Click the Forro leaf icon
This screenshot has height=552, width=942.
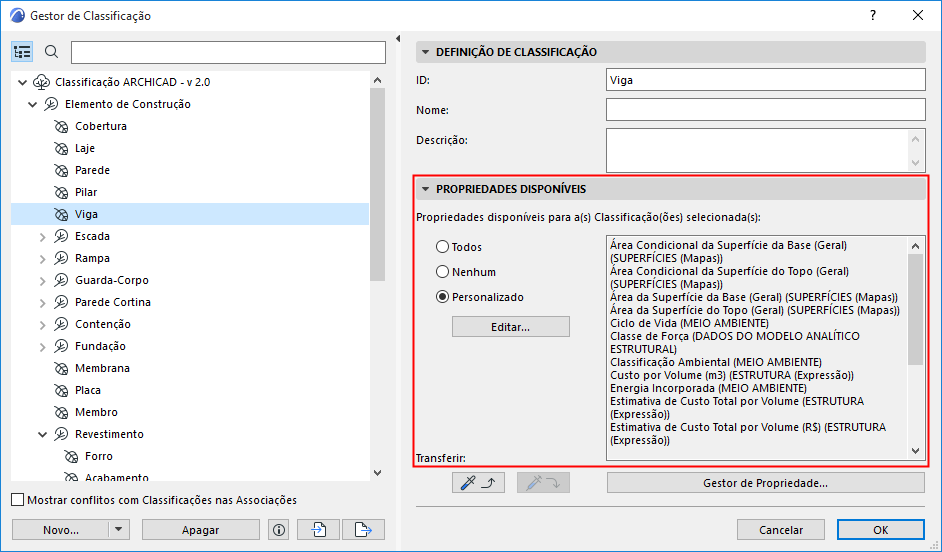click(x=71, y=456)
